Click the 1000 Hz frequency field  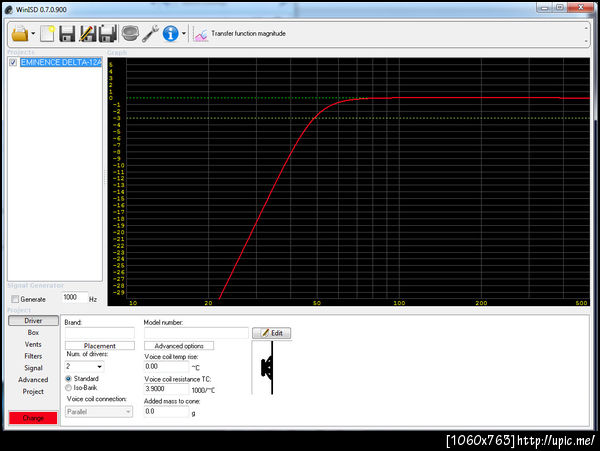(75, 297)
